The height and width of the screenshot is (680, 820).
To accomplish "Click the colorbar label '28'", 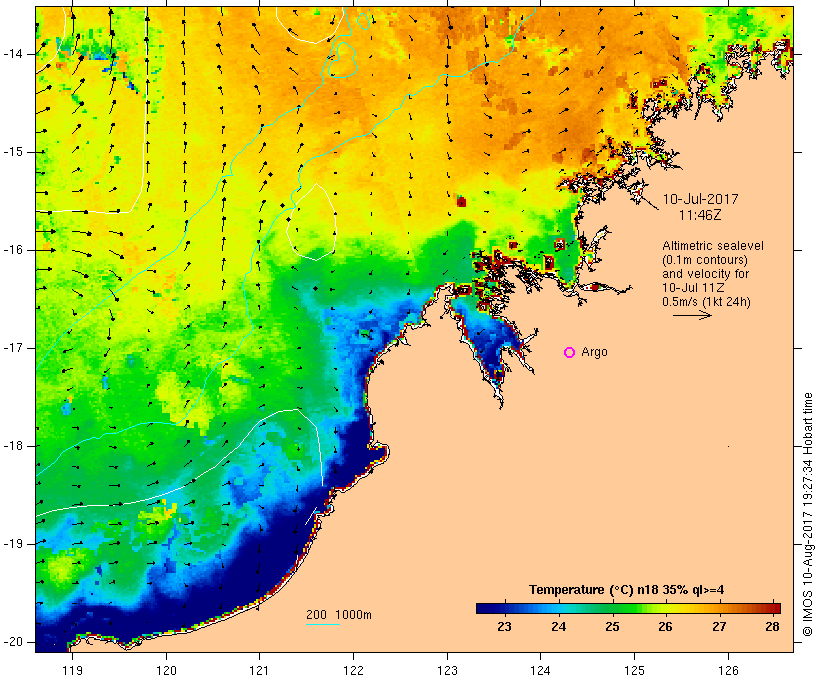I will 772,627.
